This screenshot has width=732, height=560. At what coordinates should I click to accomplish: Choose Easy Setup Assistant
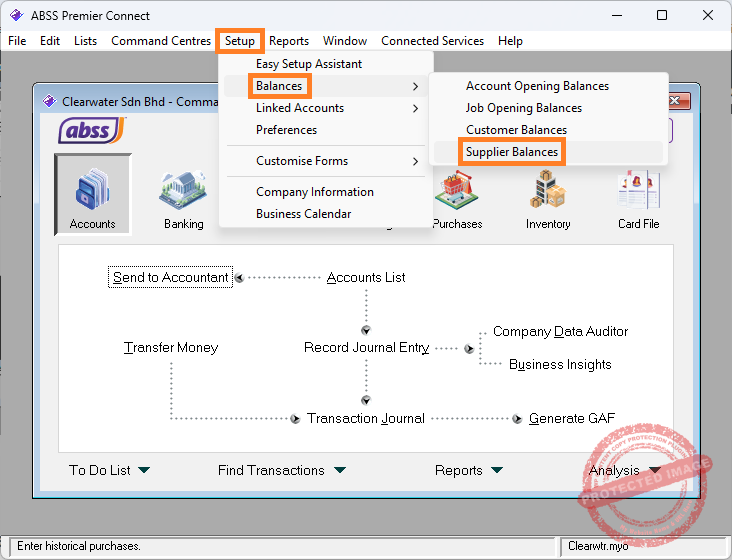tap(309, 64)
